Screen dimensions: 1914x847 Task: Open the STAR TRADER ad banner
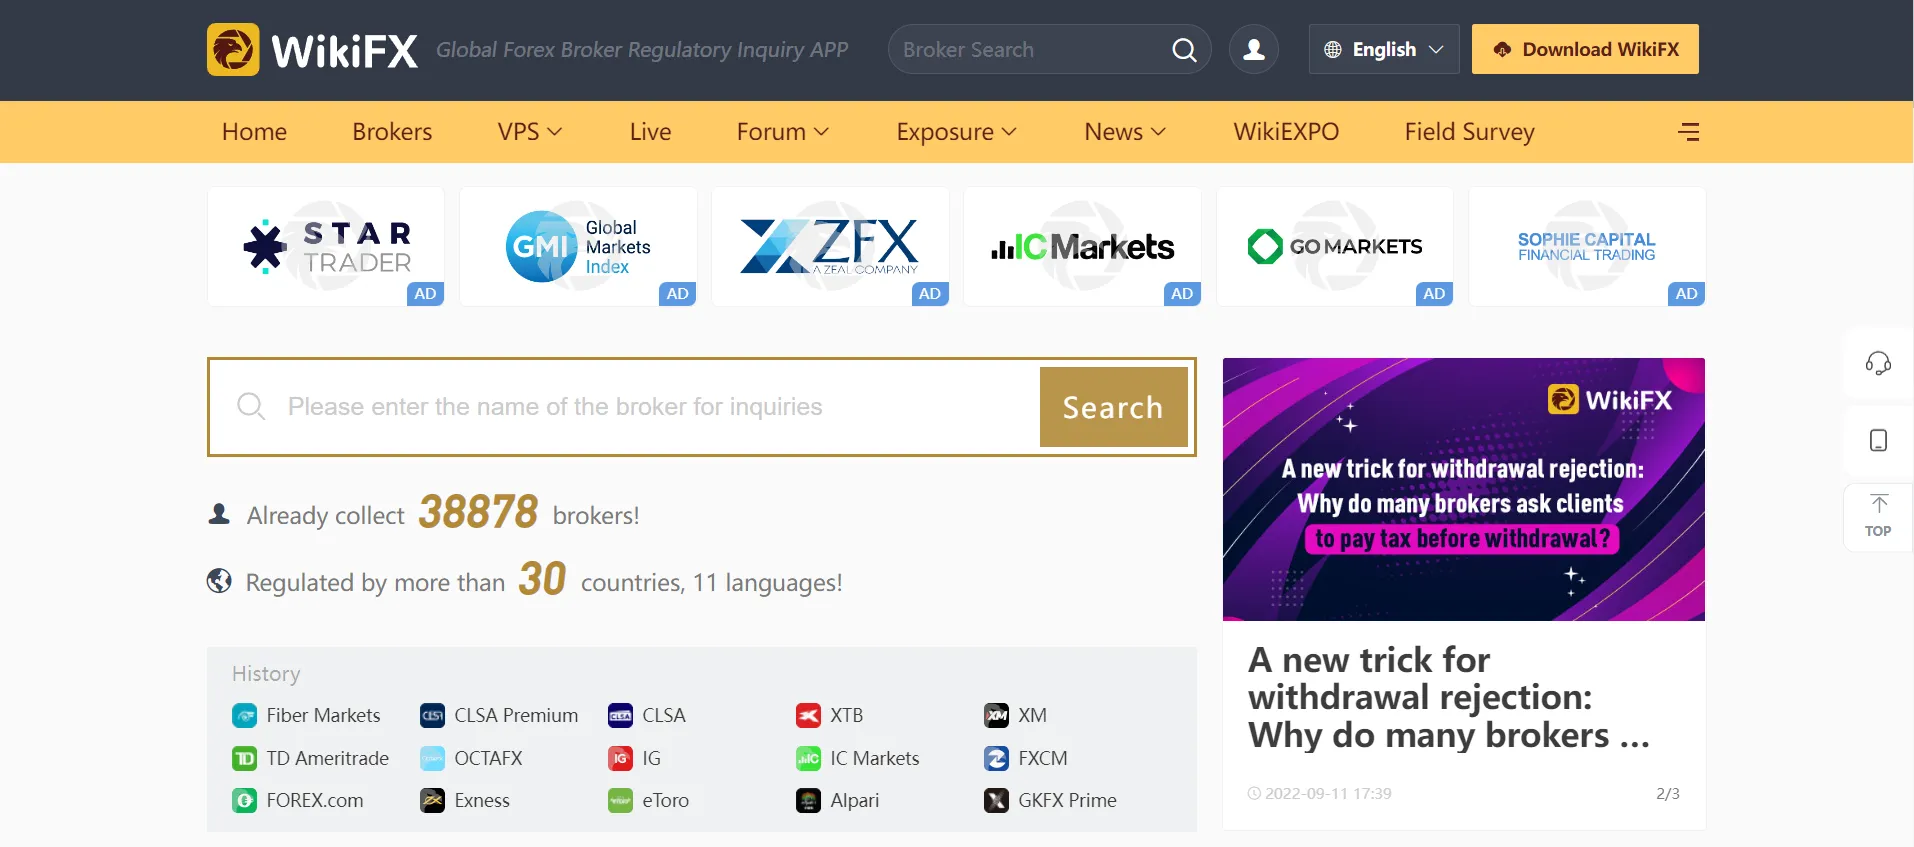click(326, 246)
